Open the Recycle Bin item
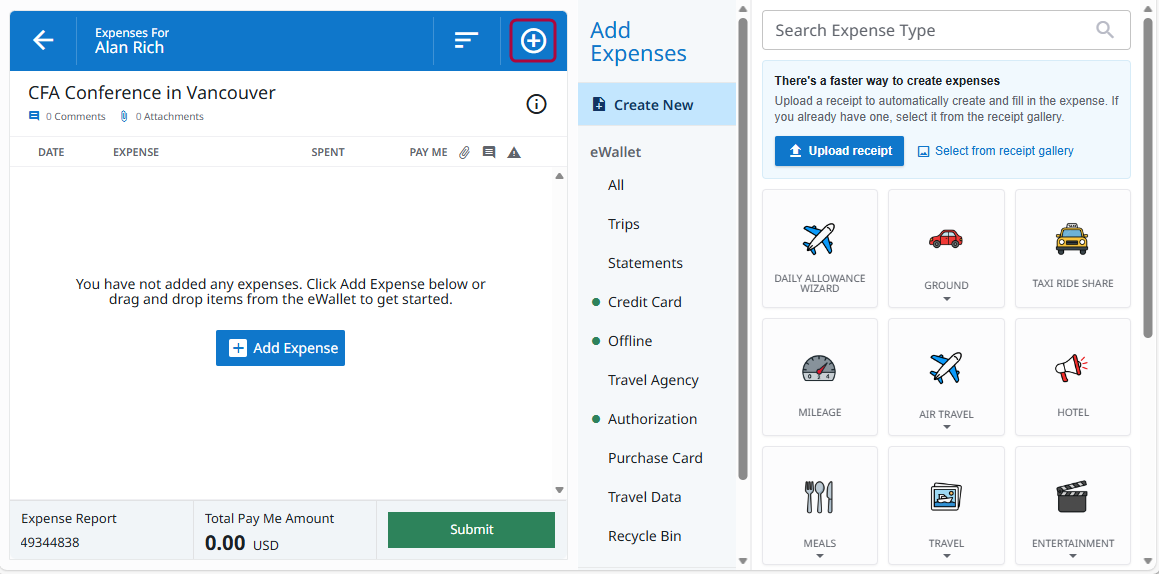Screen dimensions: 1159x574 (x=644, y=536)
